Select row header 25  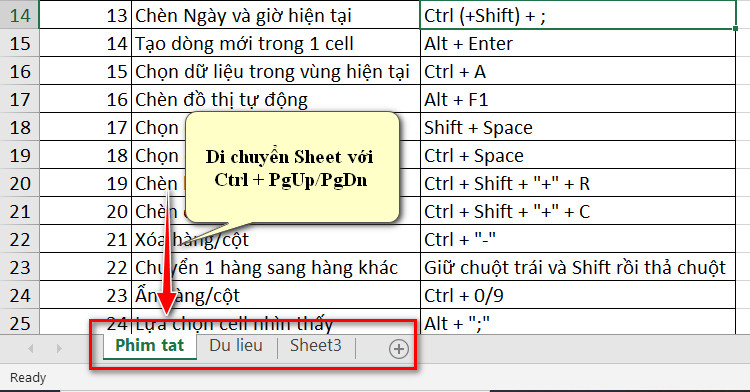(20, 322)
